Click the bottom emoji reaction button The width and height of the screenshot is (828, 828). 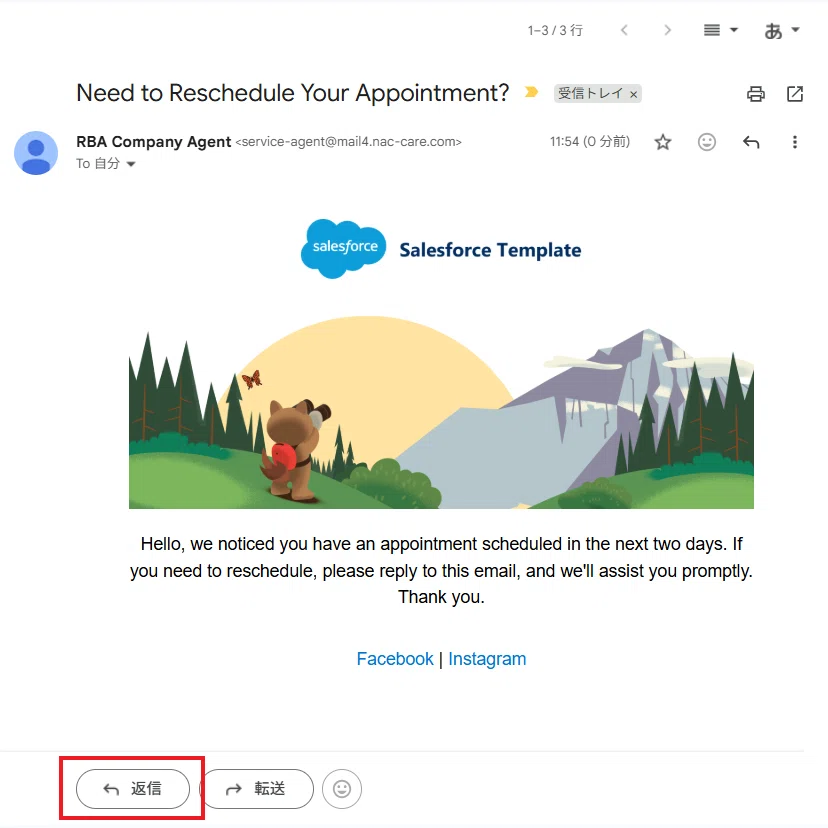[x=342, y=789]
